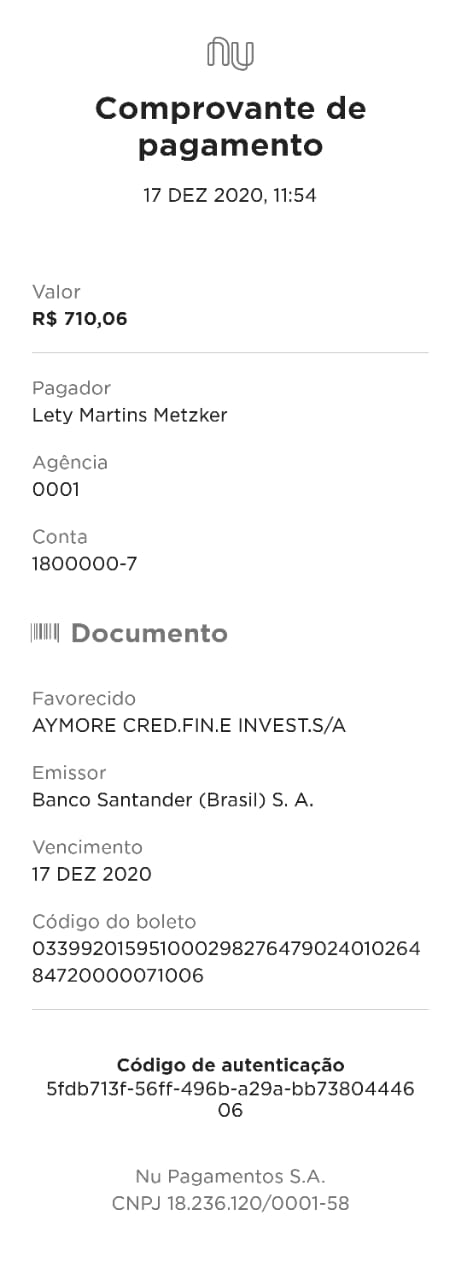Select agency number 0001
Screen dimensions: 461x1280
(55, 490)
